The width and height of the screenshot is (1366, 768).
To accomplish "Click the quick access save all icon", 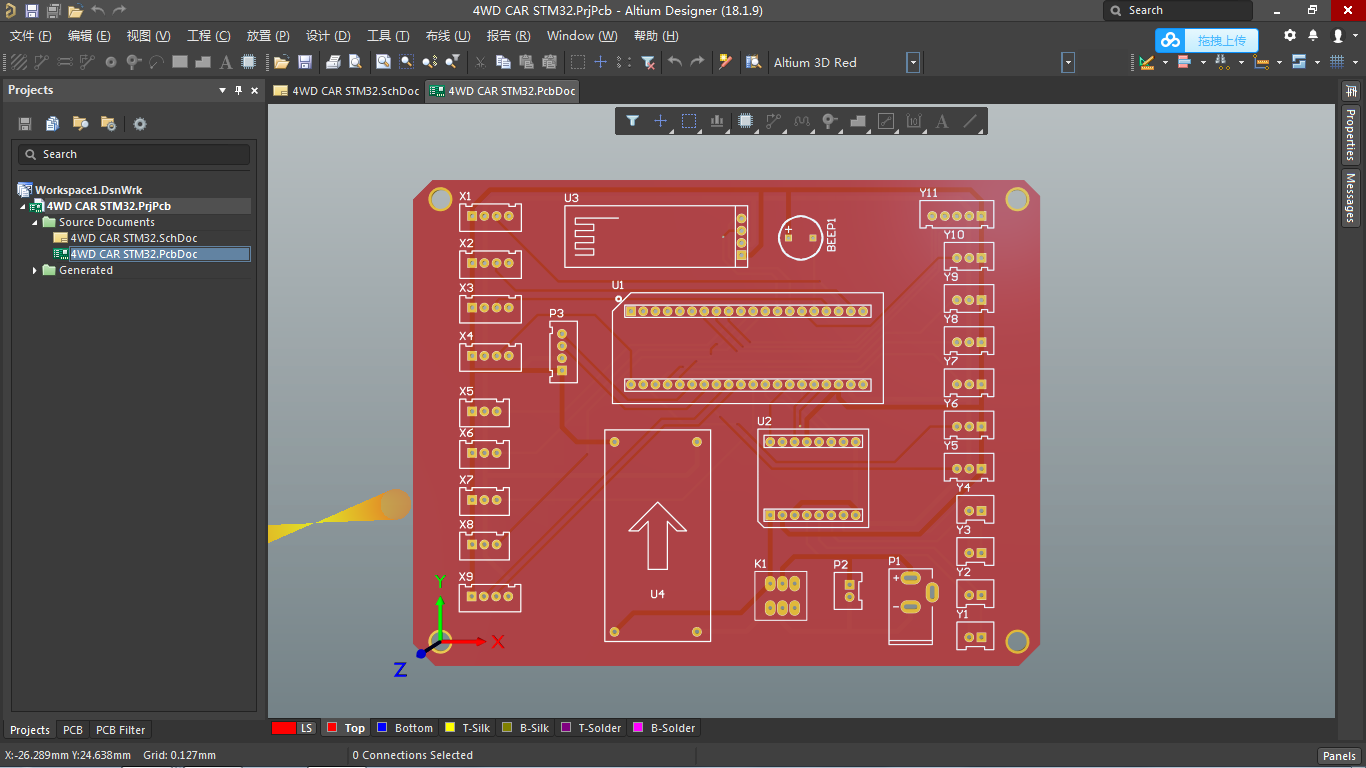I will pyautogui.click(x=53, y=10).
